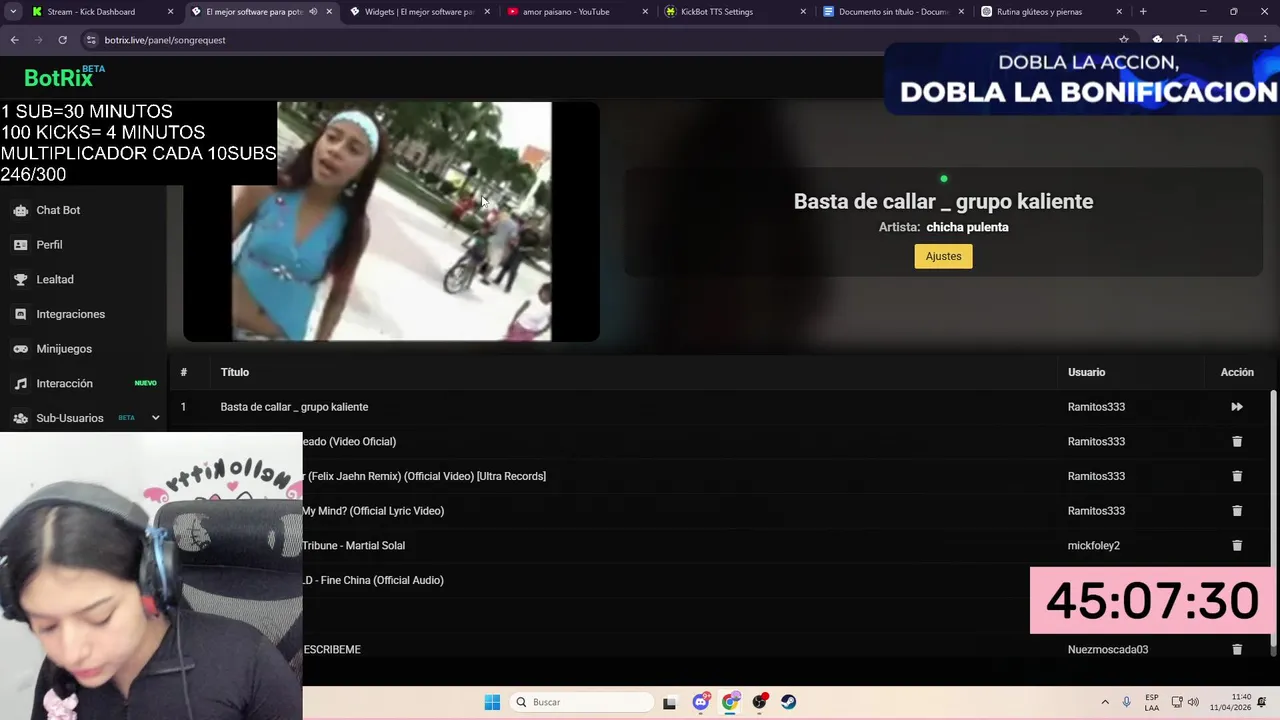Mute the audio icon on the BotRix tab
Screen dimensions: 1280x720
[313, 12]
